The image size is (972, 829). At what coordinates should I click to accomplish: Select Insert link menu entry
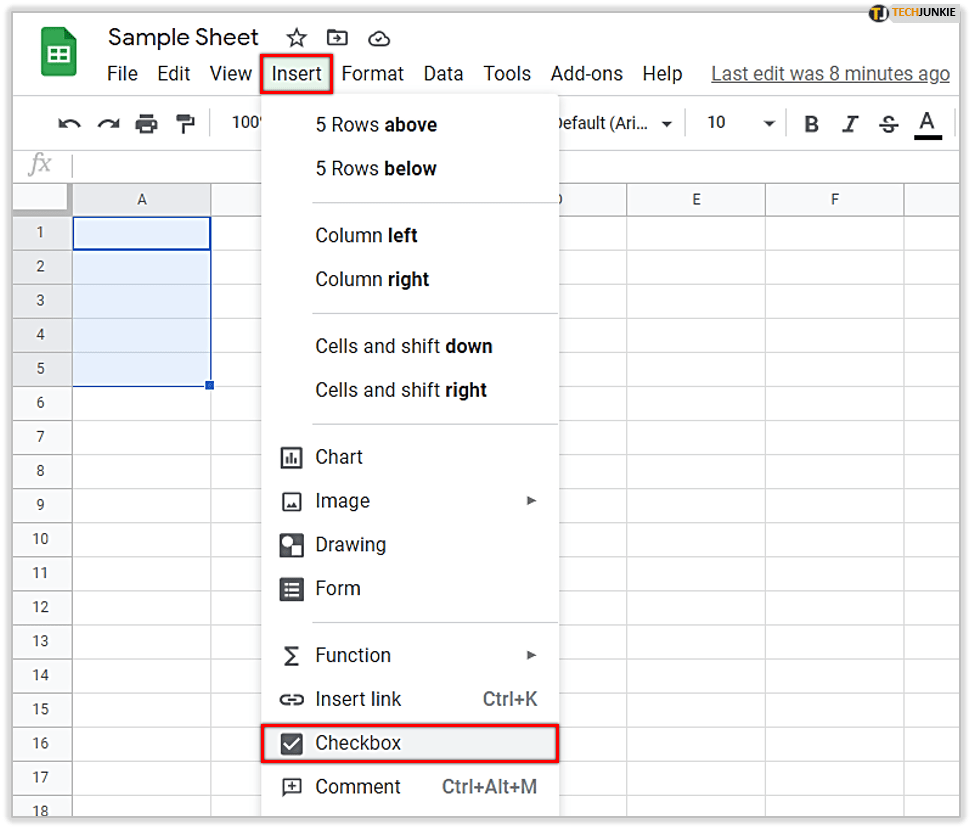(x=409, y=700)
